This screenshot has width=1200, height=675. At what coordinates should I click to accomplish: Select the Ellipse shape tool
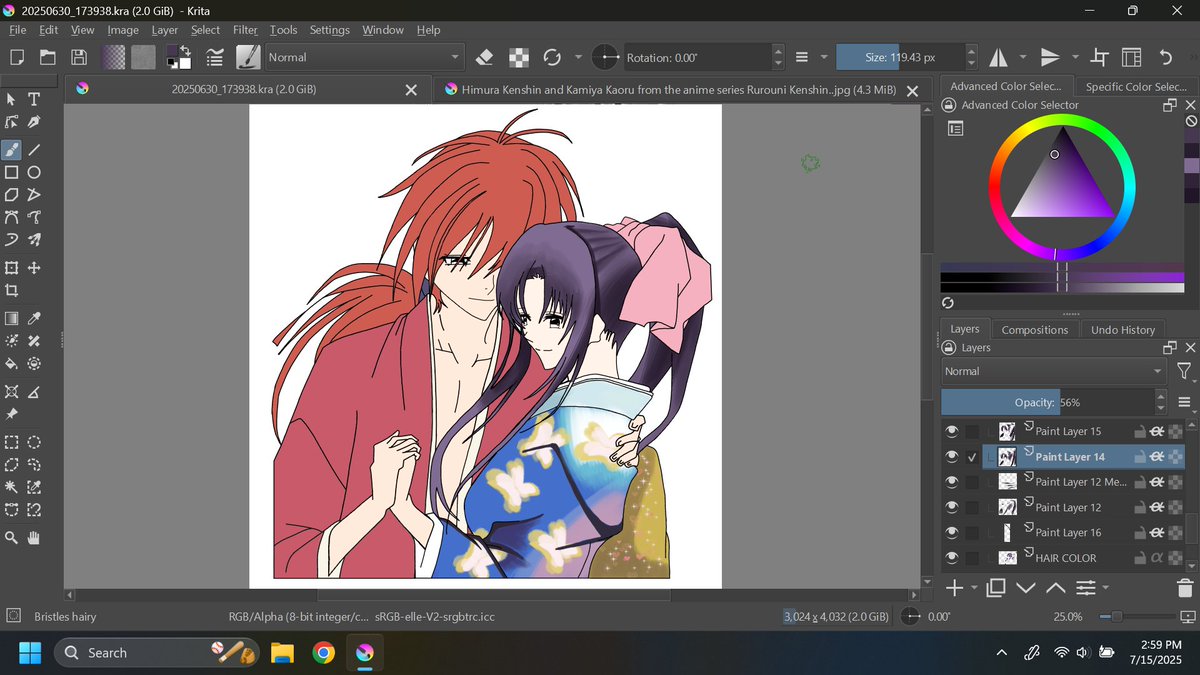34,172
